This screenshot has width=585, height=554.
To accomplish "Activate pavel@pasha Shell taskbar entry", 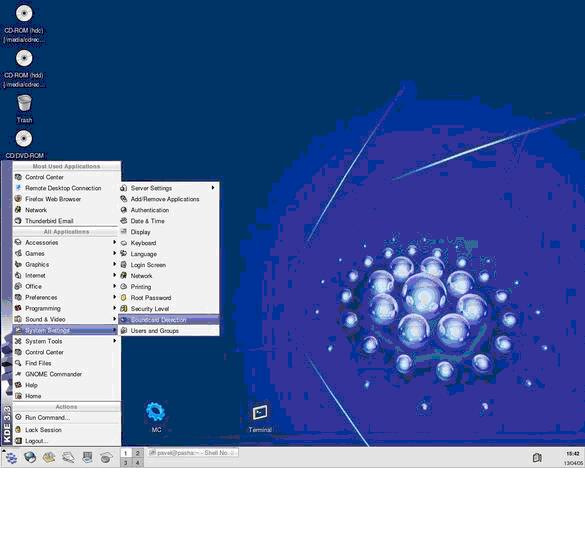I will coord(193,453).
